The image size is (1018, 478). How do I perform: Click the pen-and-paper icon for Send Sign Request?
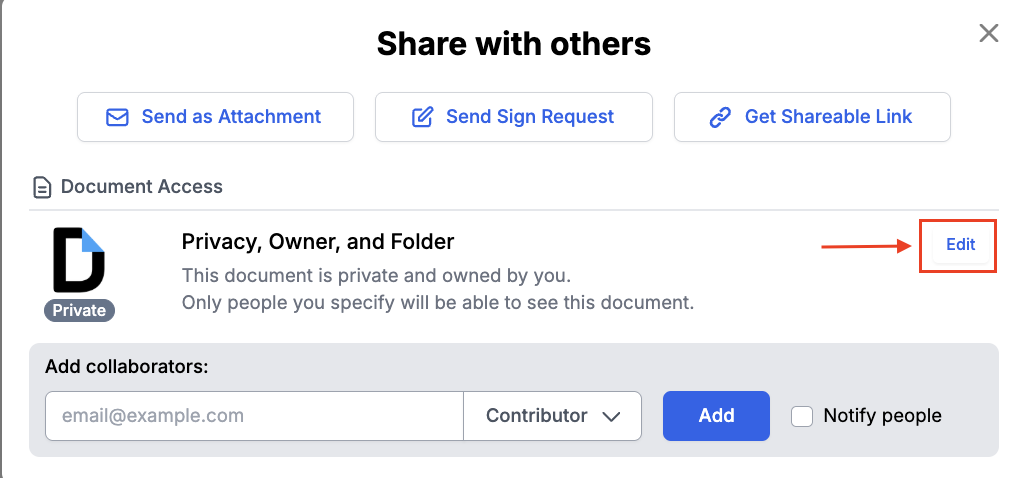click(423, 117)
